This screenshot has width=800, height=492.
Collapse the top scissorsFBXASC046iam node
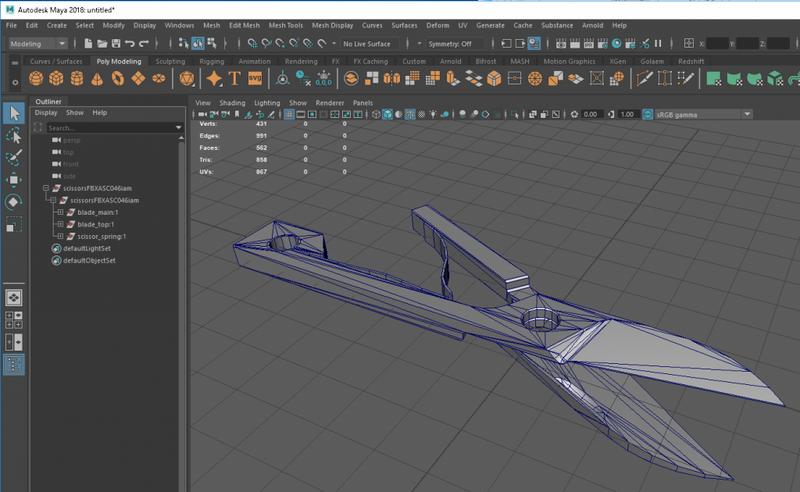tap(46, 188)
